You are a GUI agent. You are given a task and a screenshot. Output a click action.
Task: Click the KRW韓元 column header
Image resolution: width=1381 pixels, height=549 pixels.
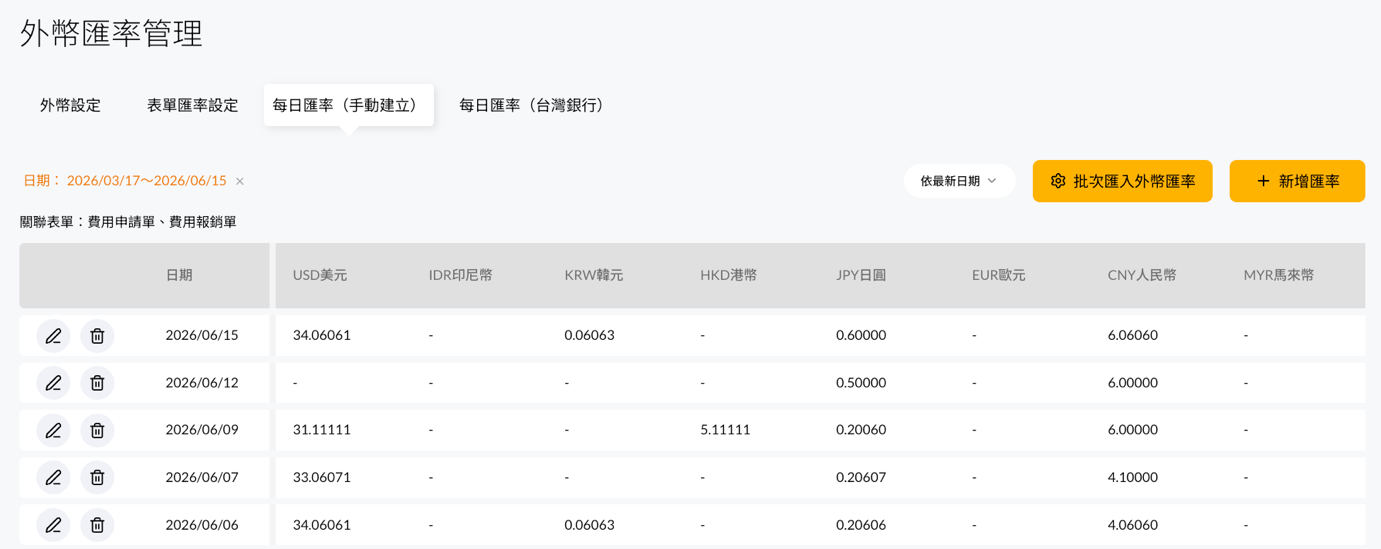tap(594, 275)
